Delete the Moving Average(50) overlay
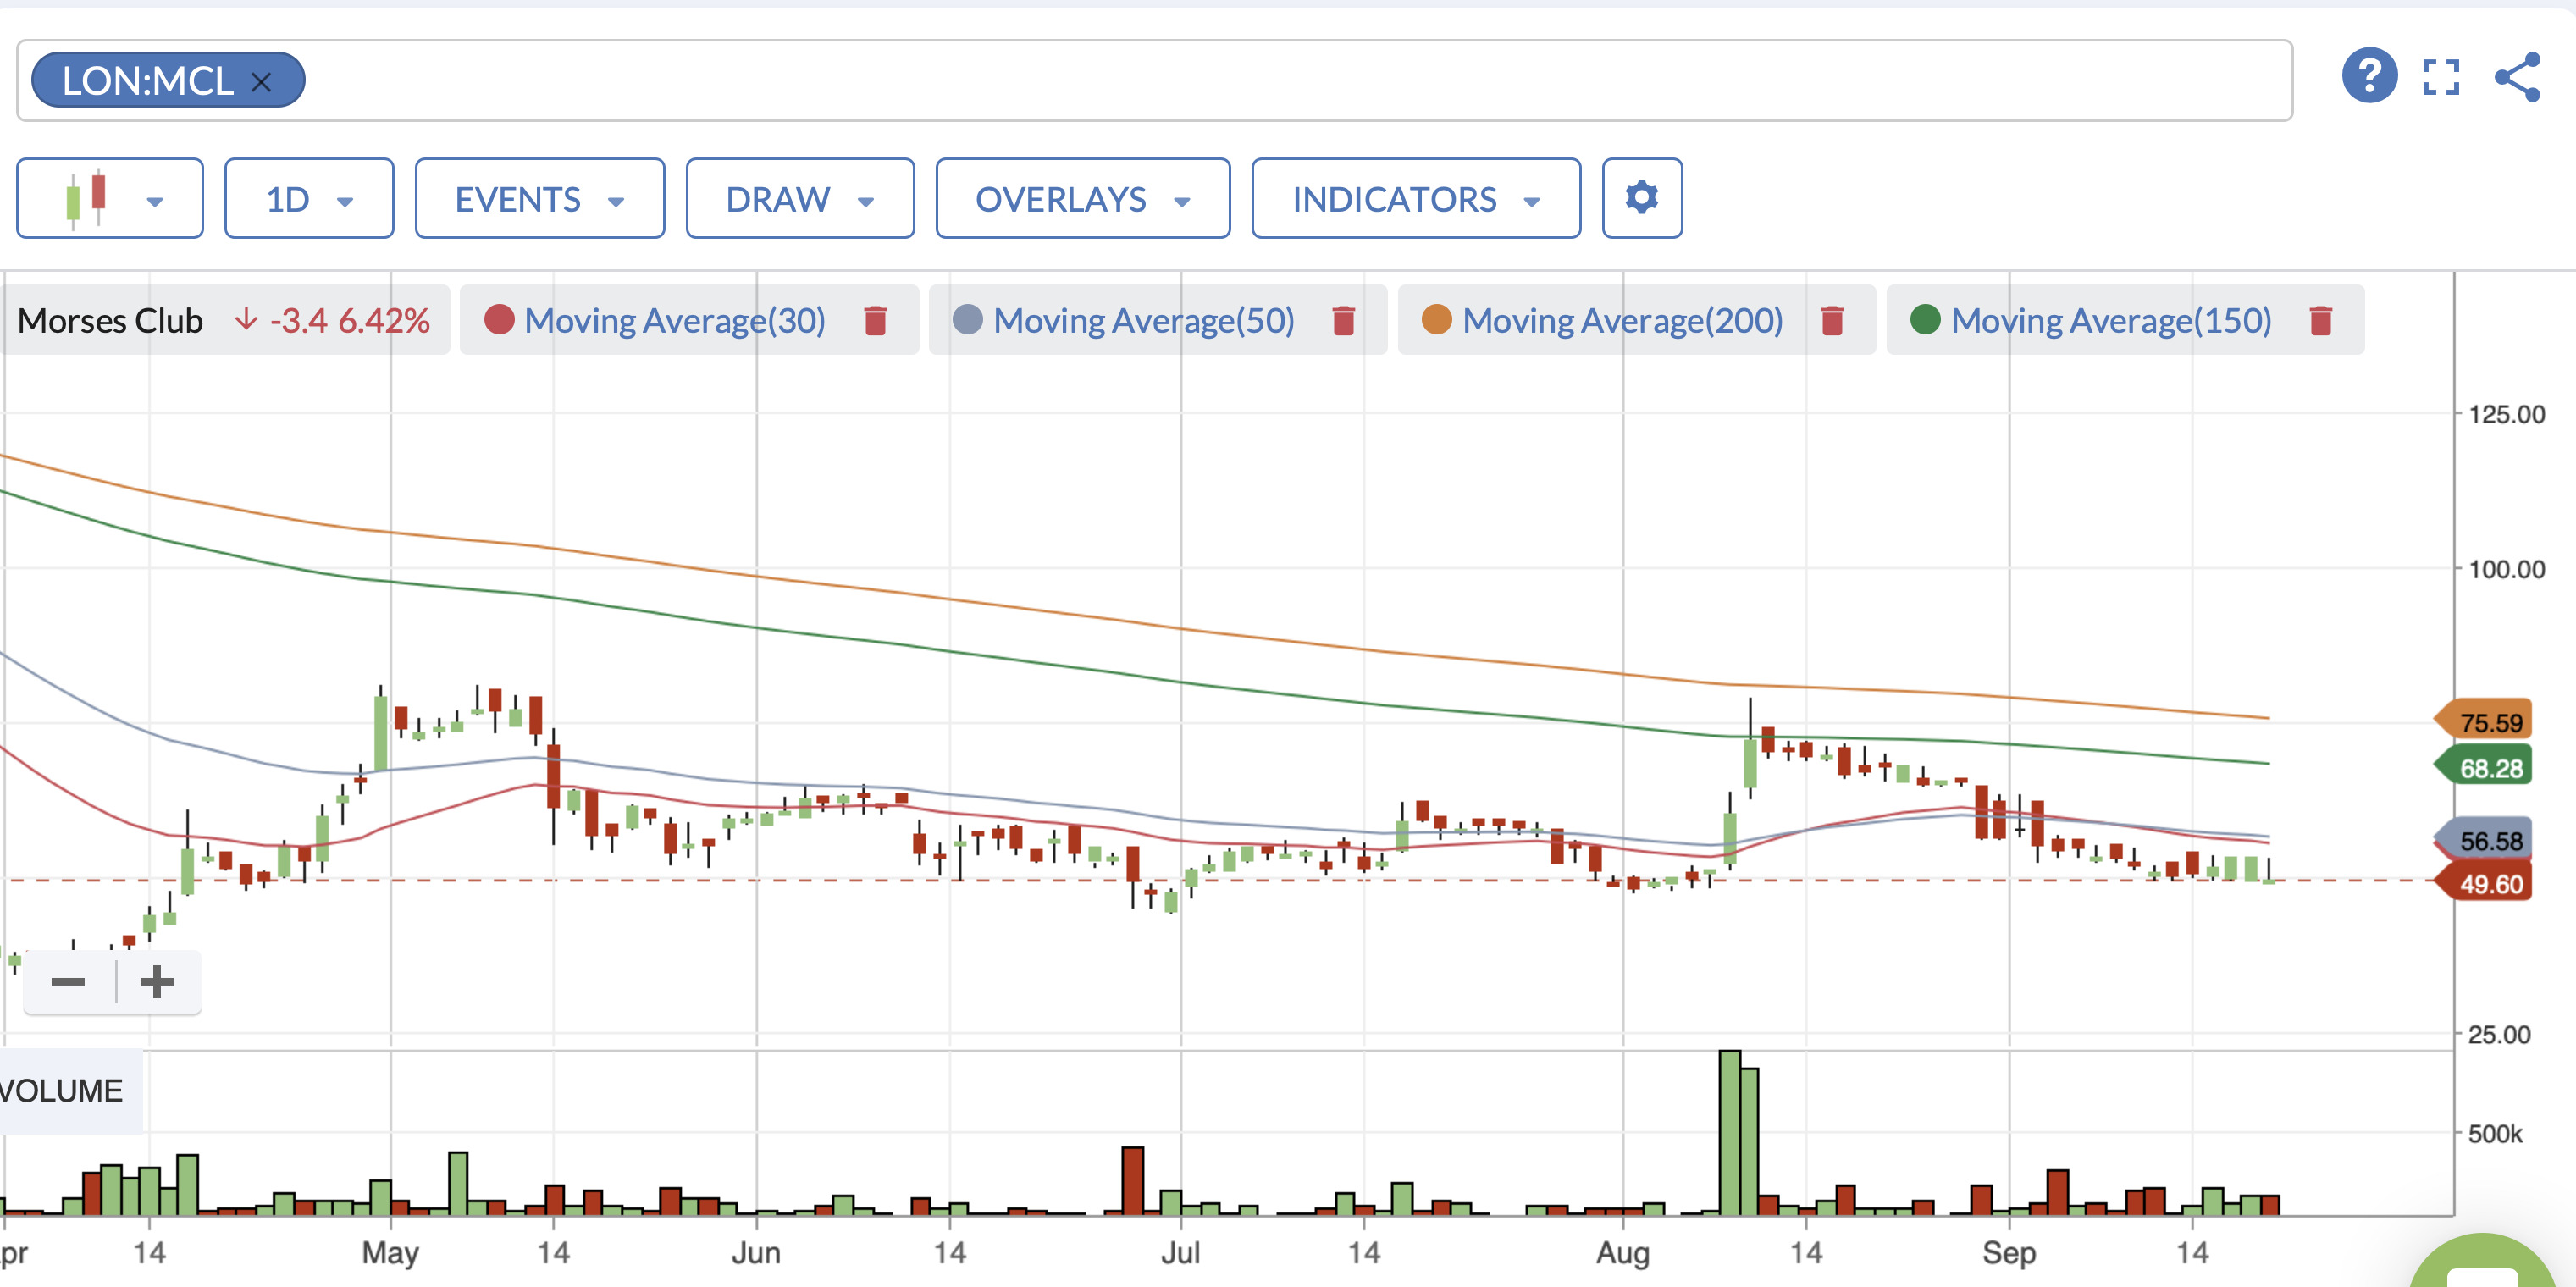 [1343, 321]
